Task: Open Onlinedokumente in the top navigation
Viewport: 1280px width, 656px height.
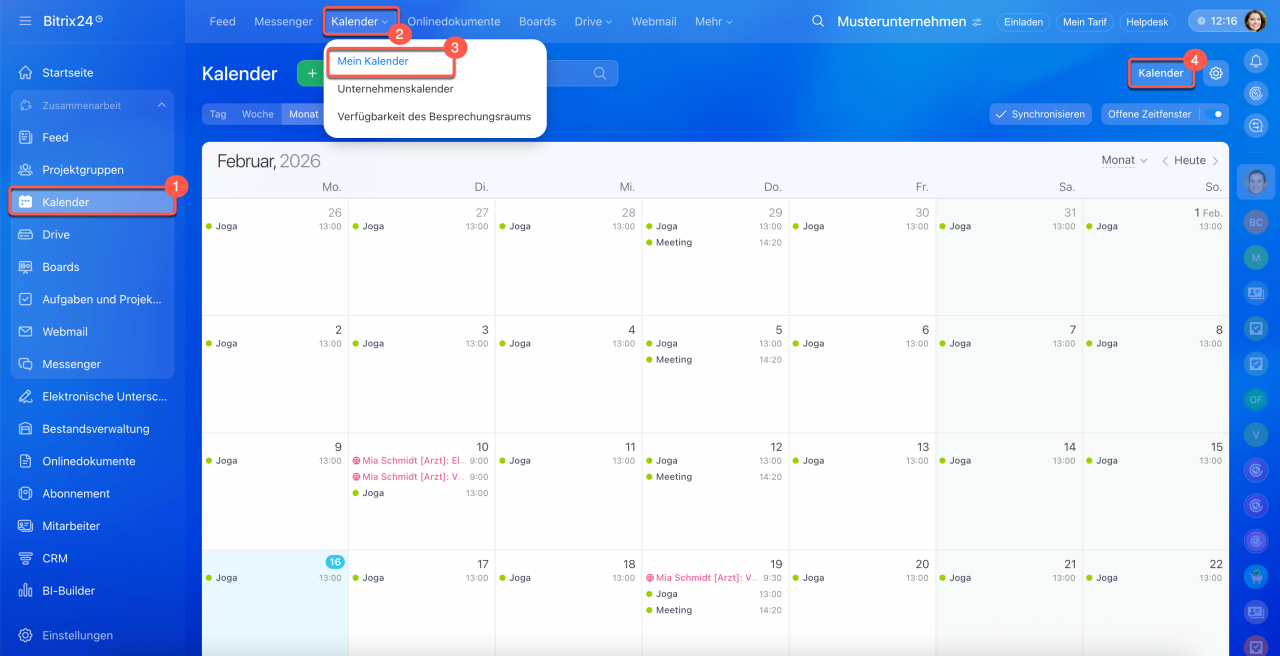Action: click(x=454, y=21)
